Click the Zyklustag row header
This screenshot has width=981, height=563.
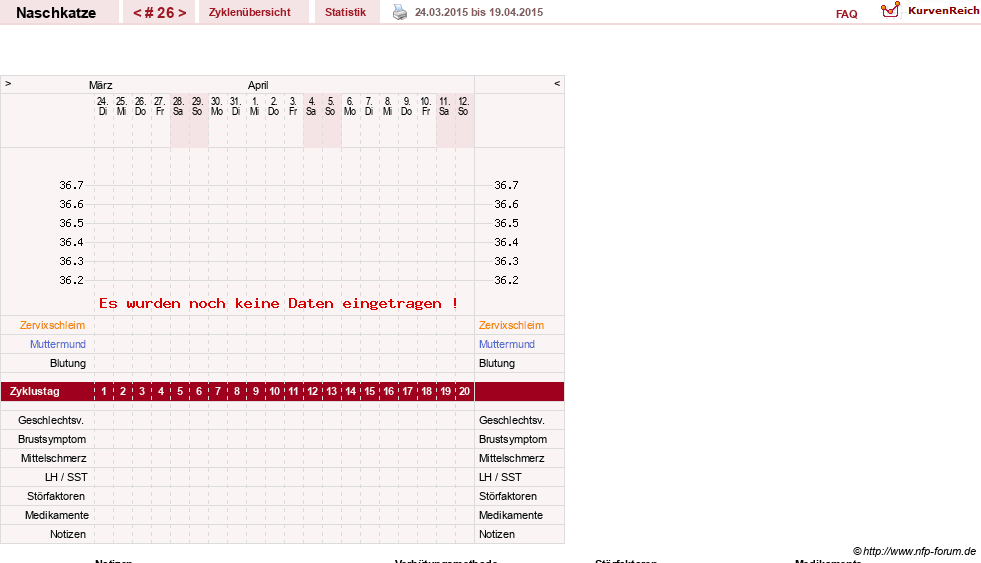(35, 392)
